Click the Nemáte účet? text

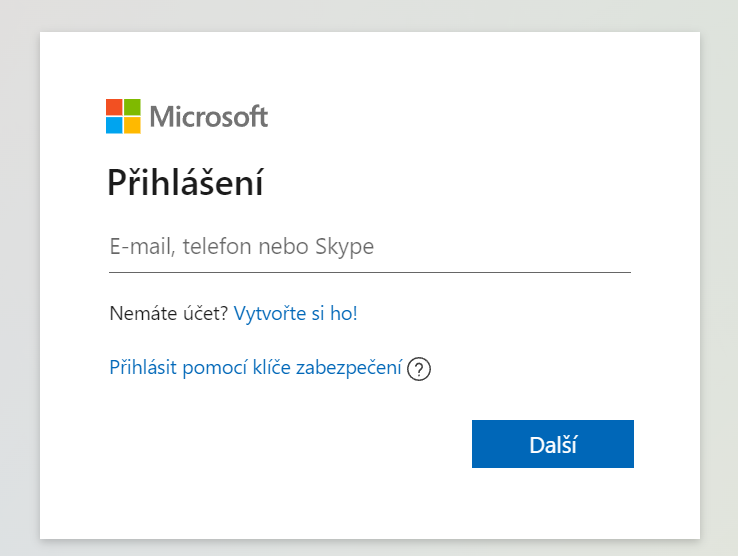168,313
